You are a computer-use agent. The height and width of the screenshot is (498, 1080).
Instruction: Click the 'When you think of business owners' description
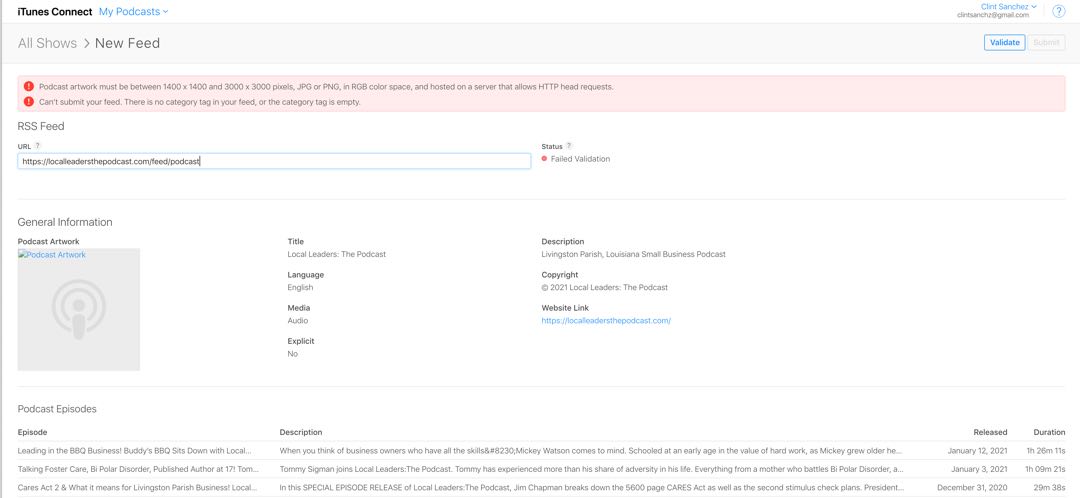[x=591, y=451]
